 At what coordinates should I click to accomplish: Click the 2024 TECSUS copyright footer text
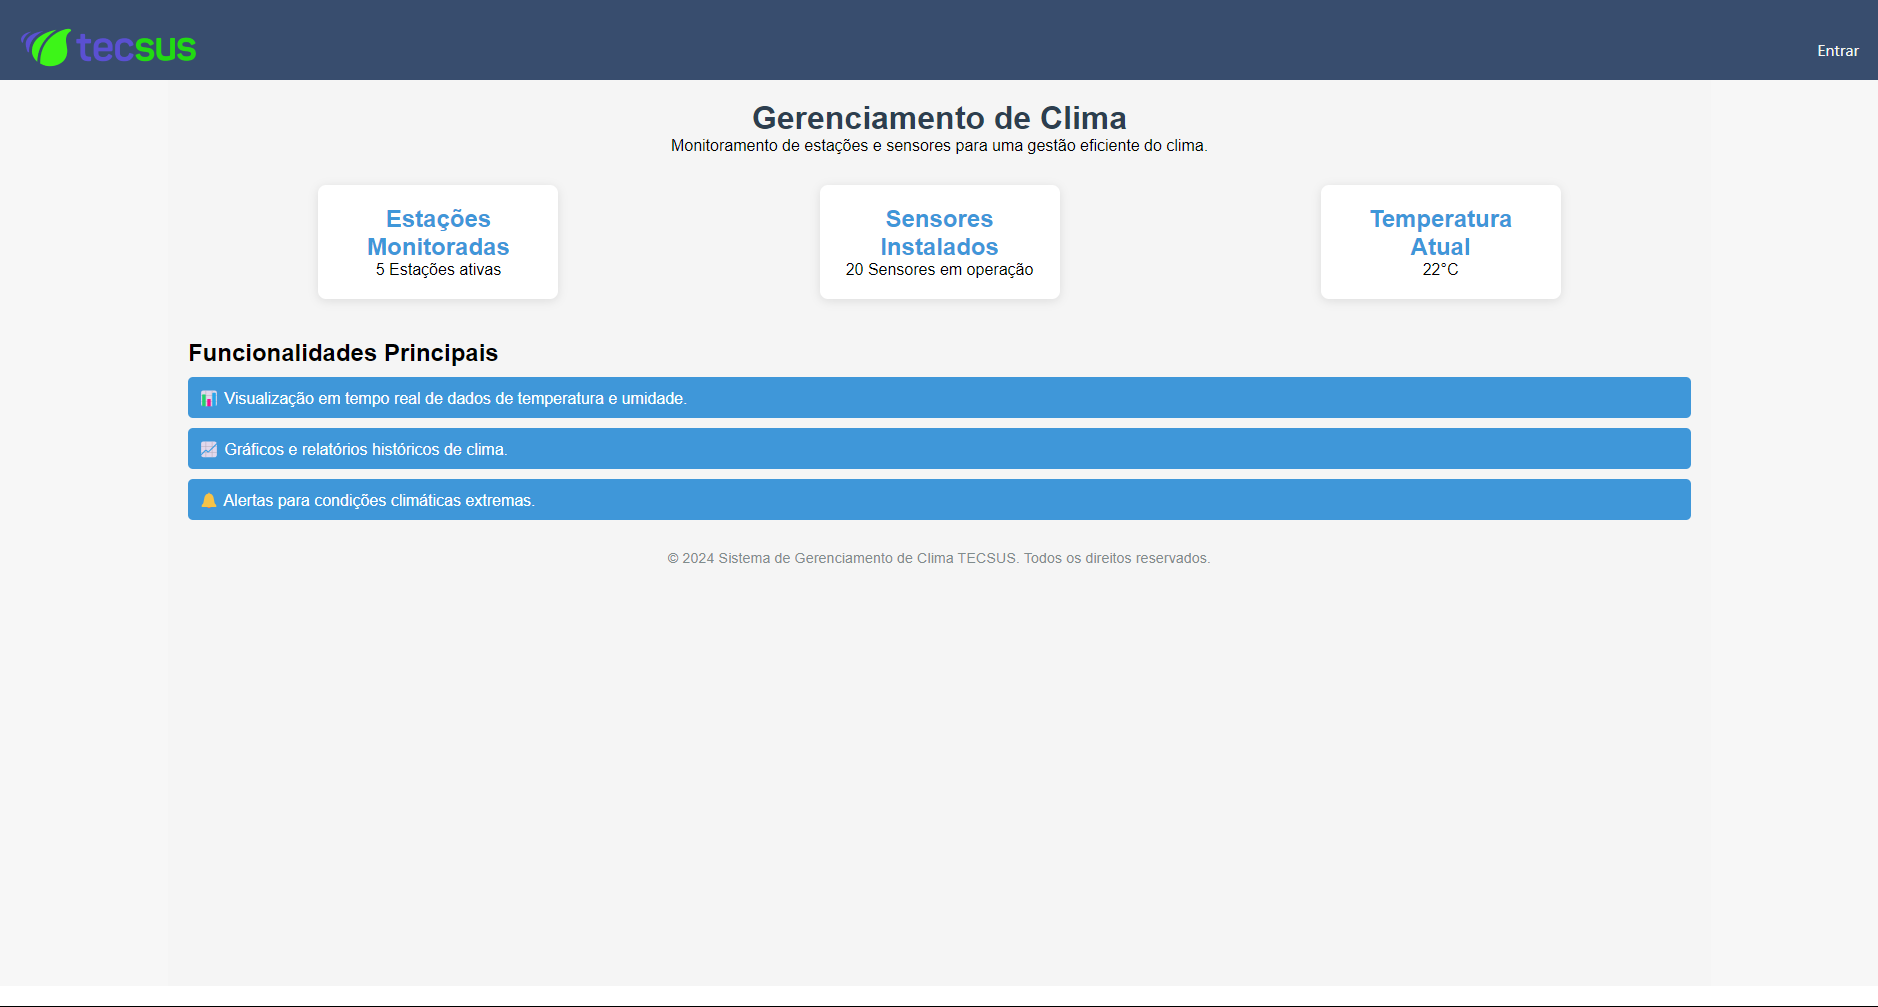[939, 558]
